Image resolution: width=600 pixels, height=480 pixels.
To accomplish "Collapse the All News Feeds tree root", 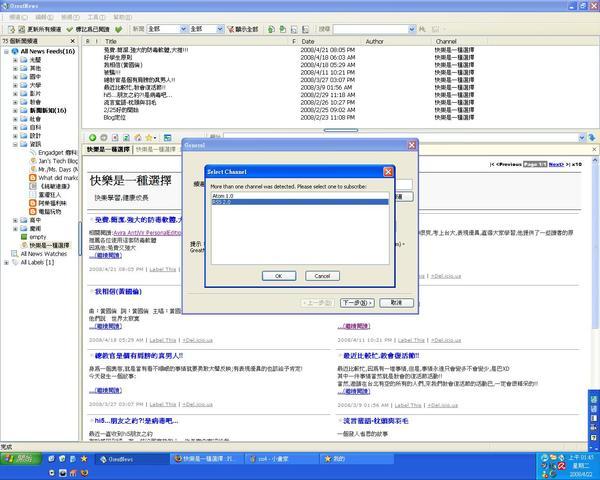I will (7, 51).
